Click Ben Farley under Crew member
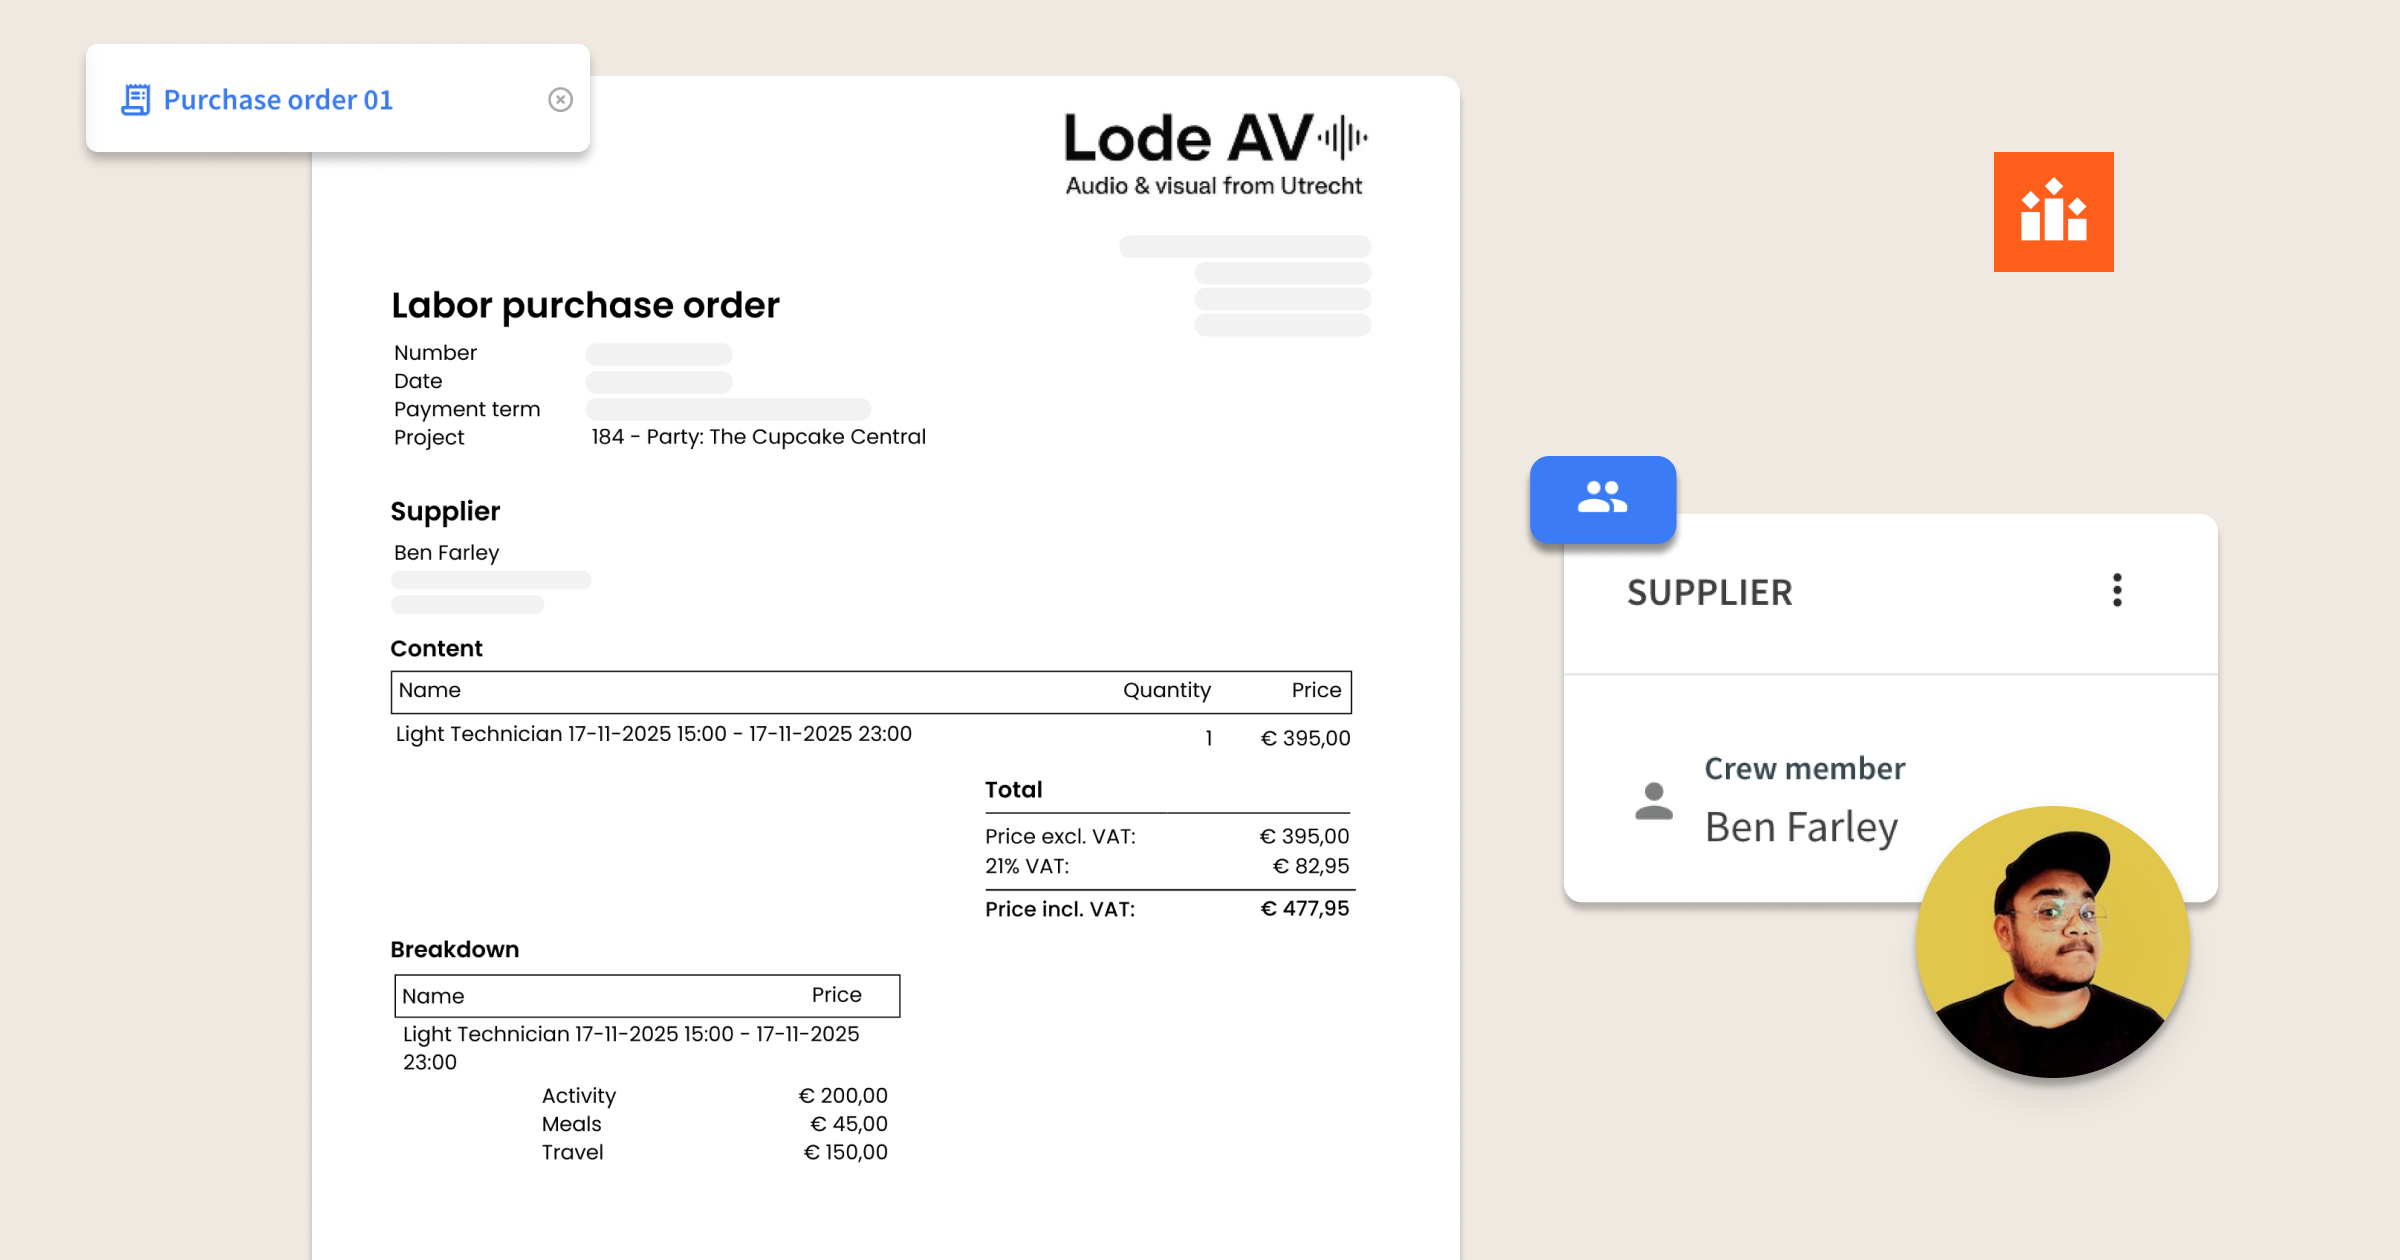The image size is (2400, 1260). [x=1801, y=826]
